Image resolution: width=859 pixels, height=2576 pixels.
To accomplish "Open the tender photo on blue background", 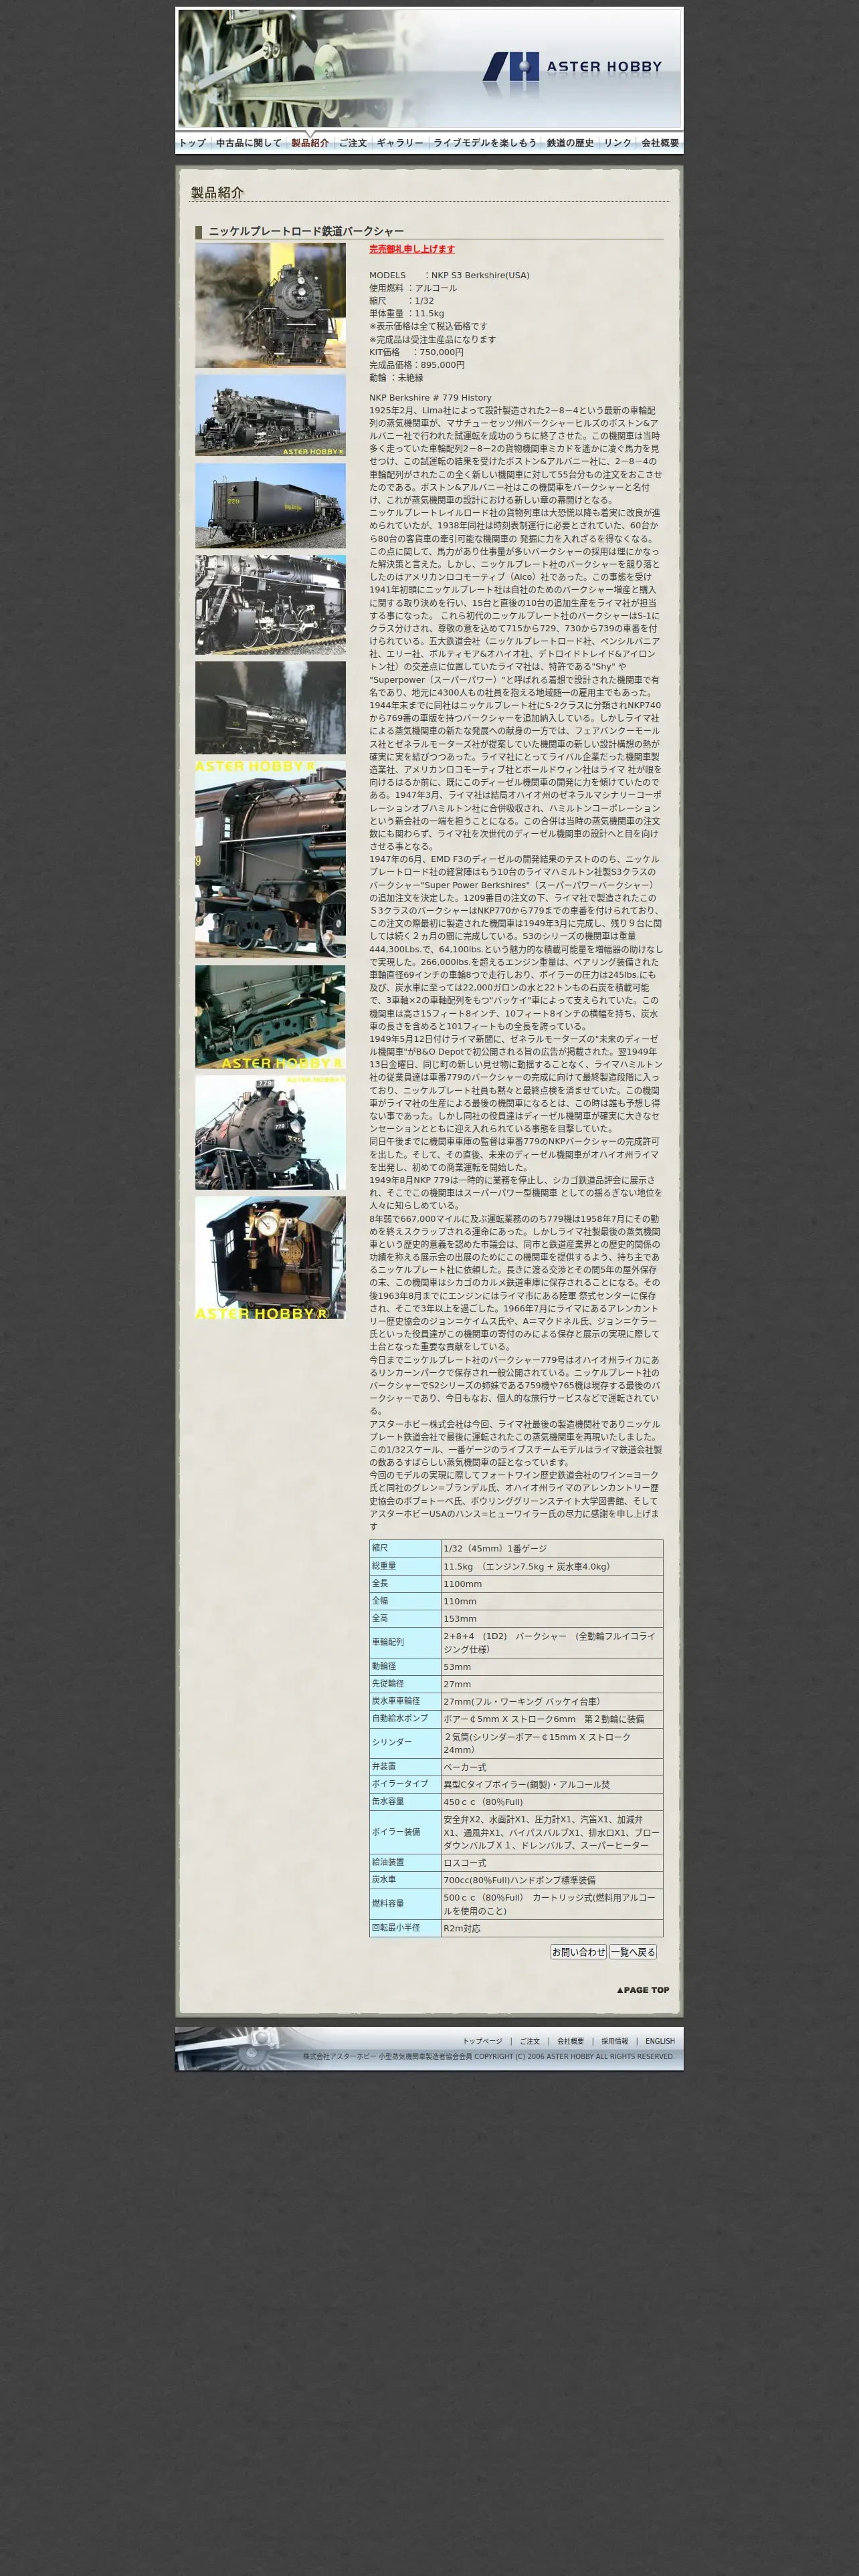I will click(270, 505).
